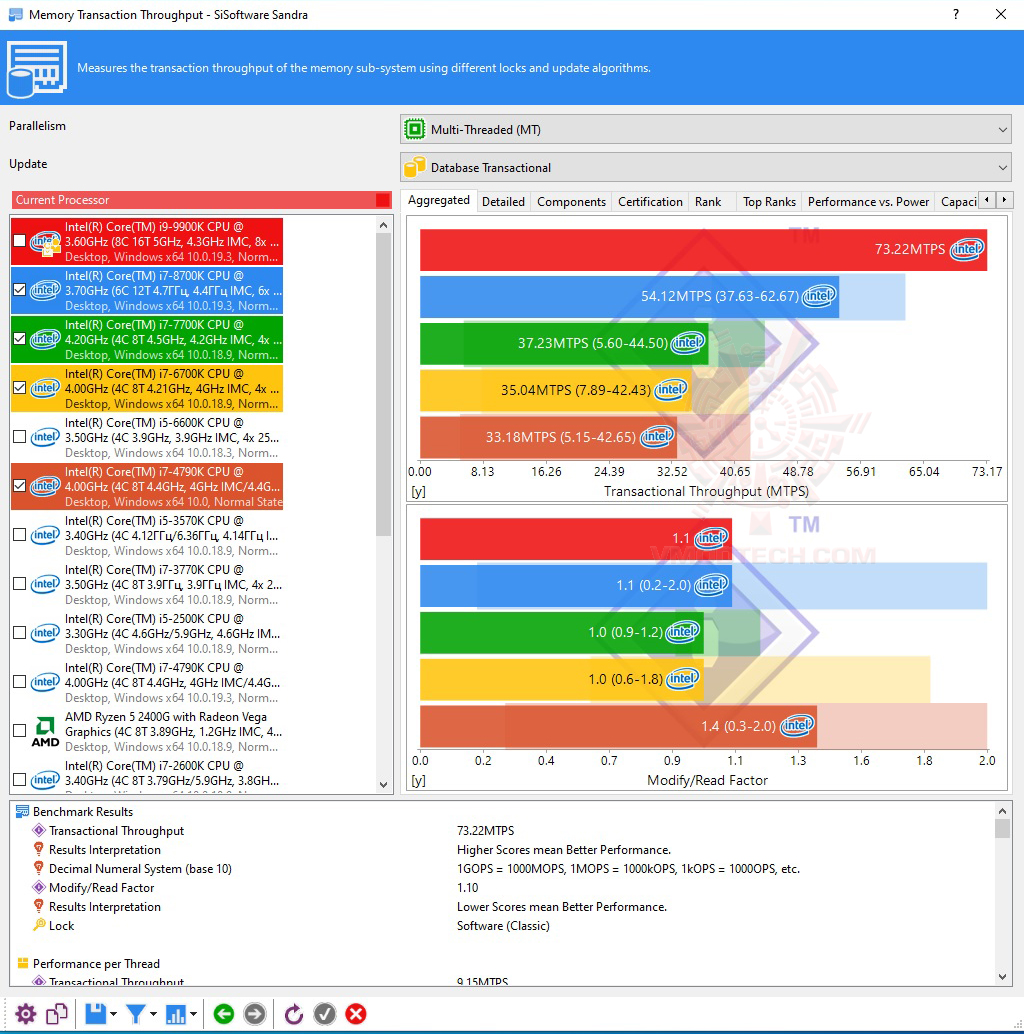Screen dimensions: 1024x1034
Task: Click the 37.23MTPS green chart bar
Action: pos(564,343)
